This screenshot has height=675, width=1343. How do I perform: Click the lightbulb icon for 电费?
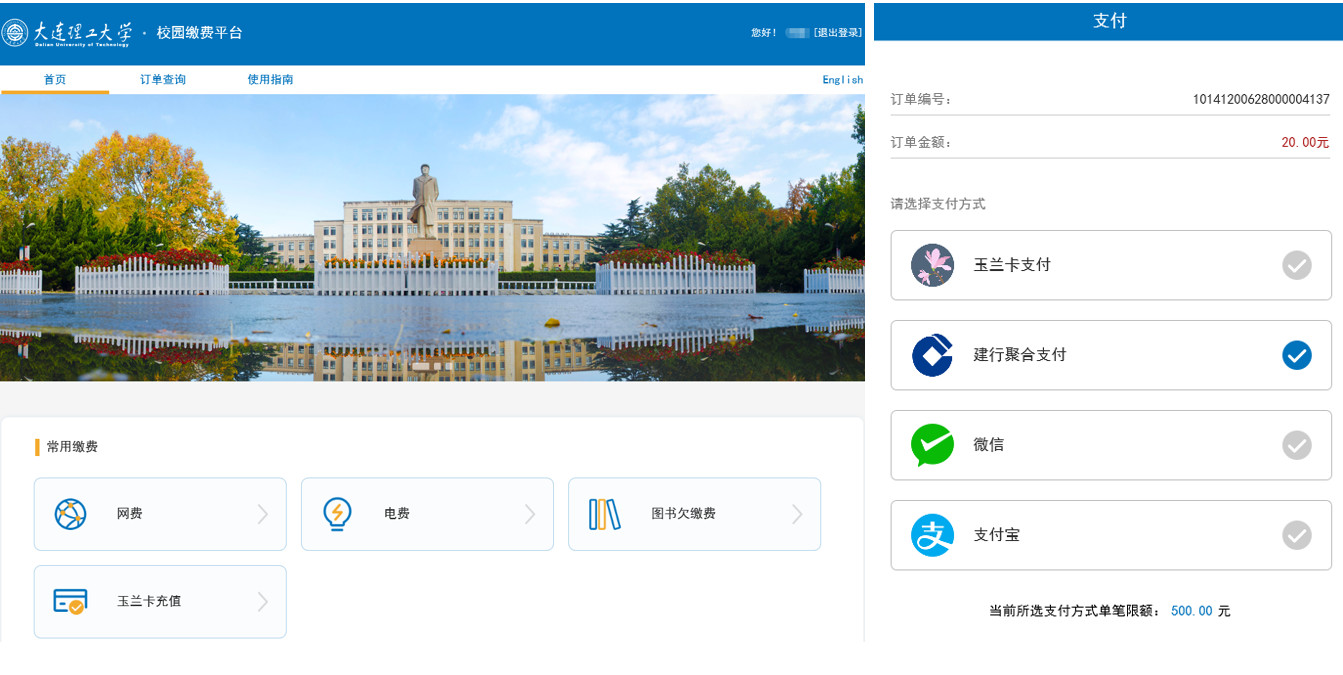337,514
